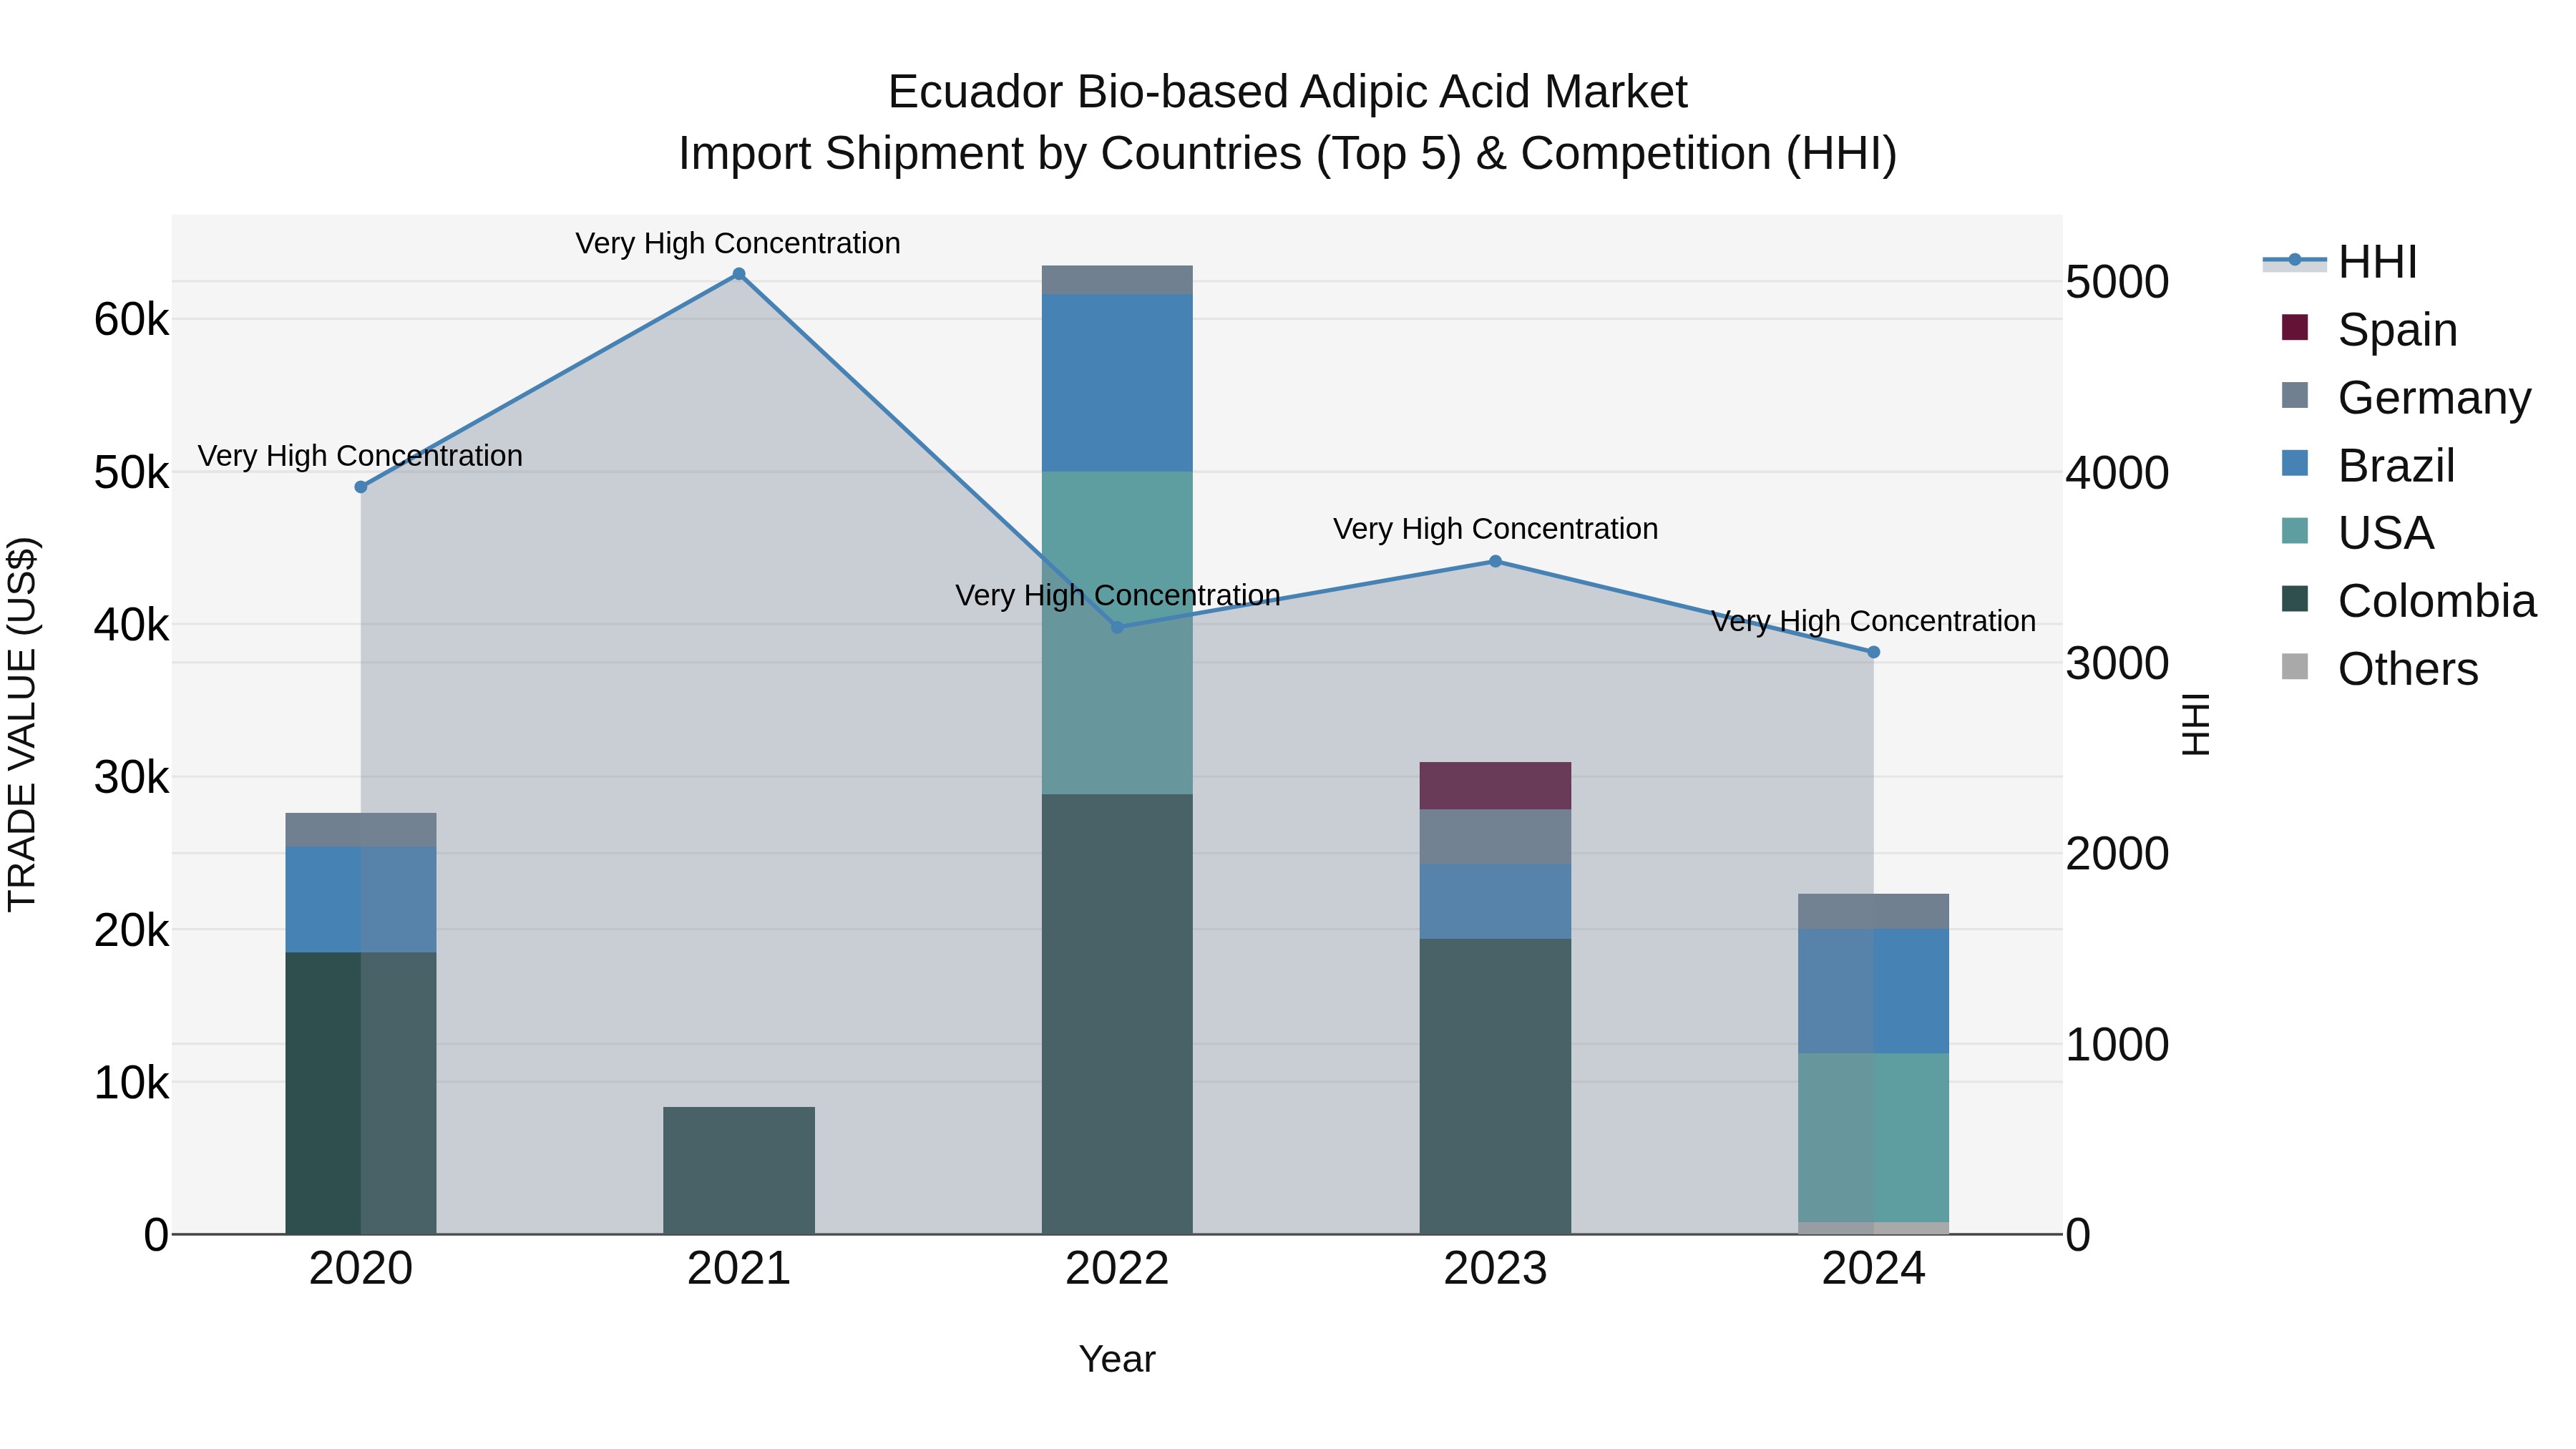Click the Spain maroon legend swatch
Image resolution: width=2576 pixels, height=1449 pixels.
click(x=2295, y=327)
